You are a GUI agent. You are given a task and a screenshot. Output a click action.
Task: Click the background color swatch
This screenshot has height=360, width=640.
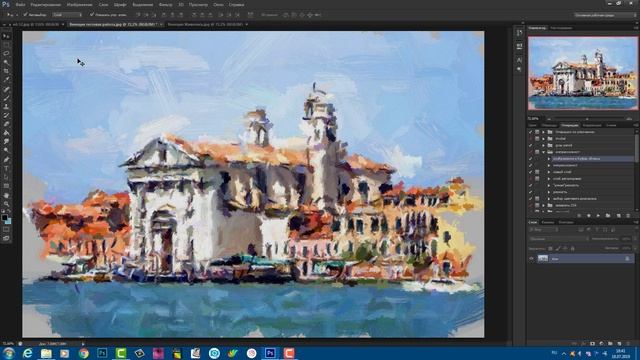point(9,221)
